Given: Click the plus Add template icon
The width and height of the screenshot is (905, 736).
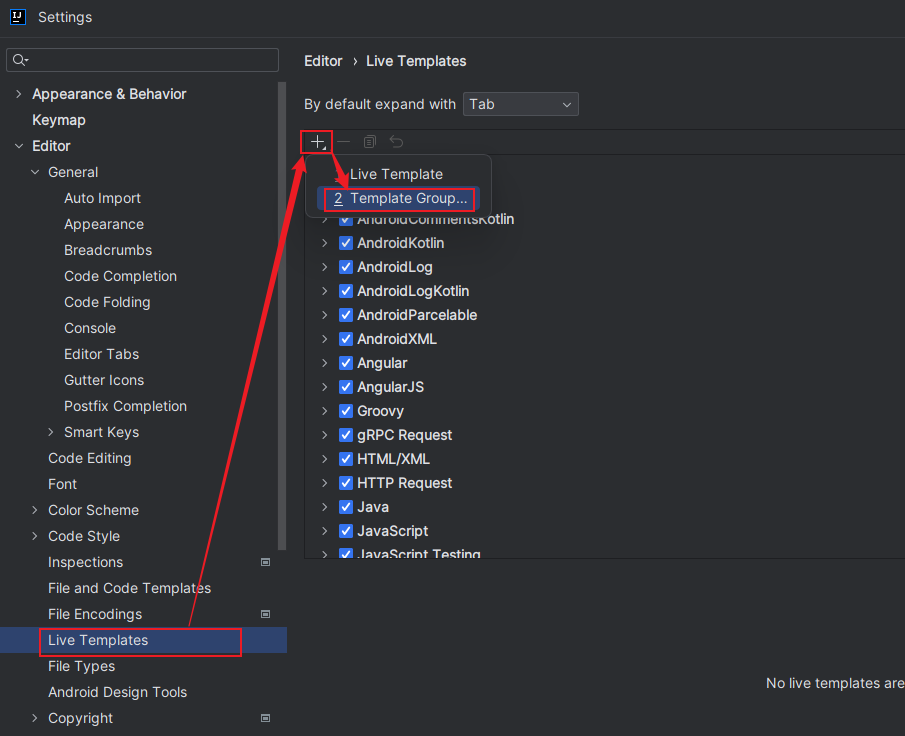Looking at the screenshot, I should pos(317,142).
